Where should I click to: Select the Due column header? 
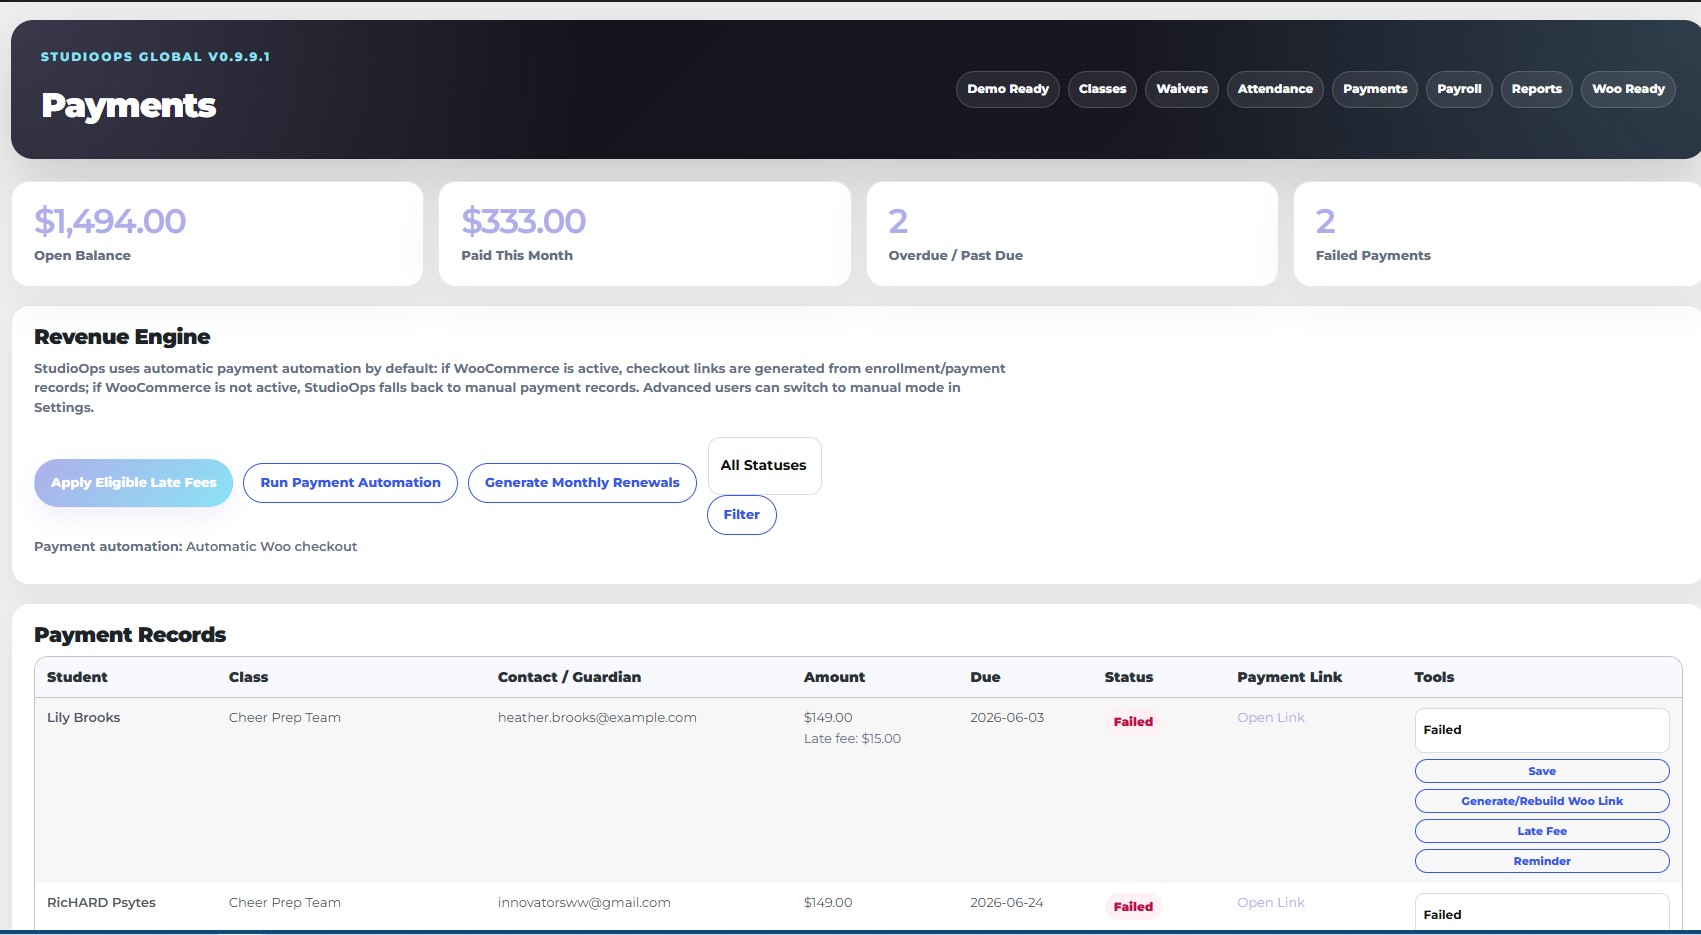click(x=985, y=677)
